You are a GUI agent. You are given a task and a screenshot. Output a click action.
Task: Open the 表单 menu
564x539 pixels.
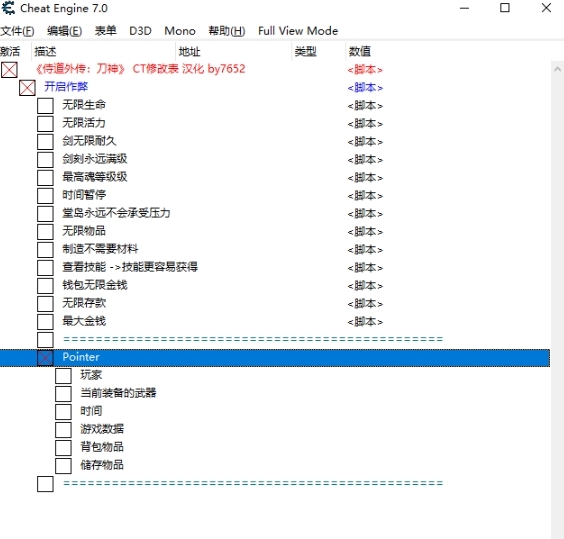click(x=105, y=31)
